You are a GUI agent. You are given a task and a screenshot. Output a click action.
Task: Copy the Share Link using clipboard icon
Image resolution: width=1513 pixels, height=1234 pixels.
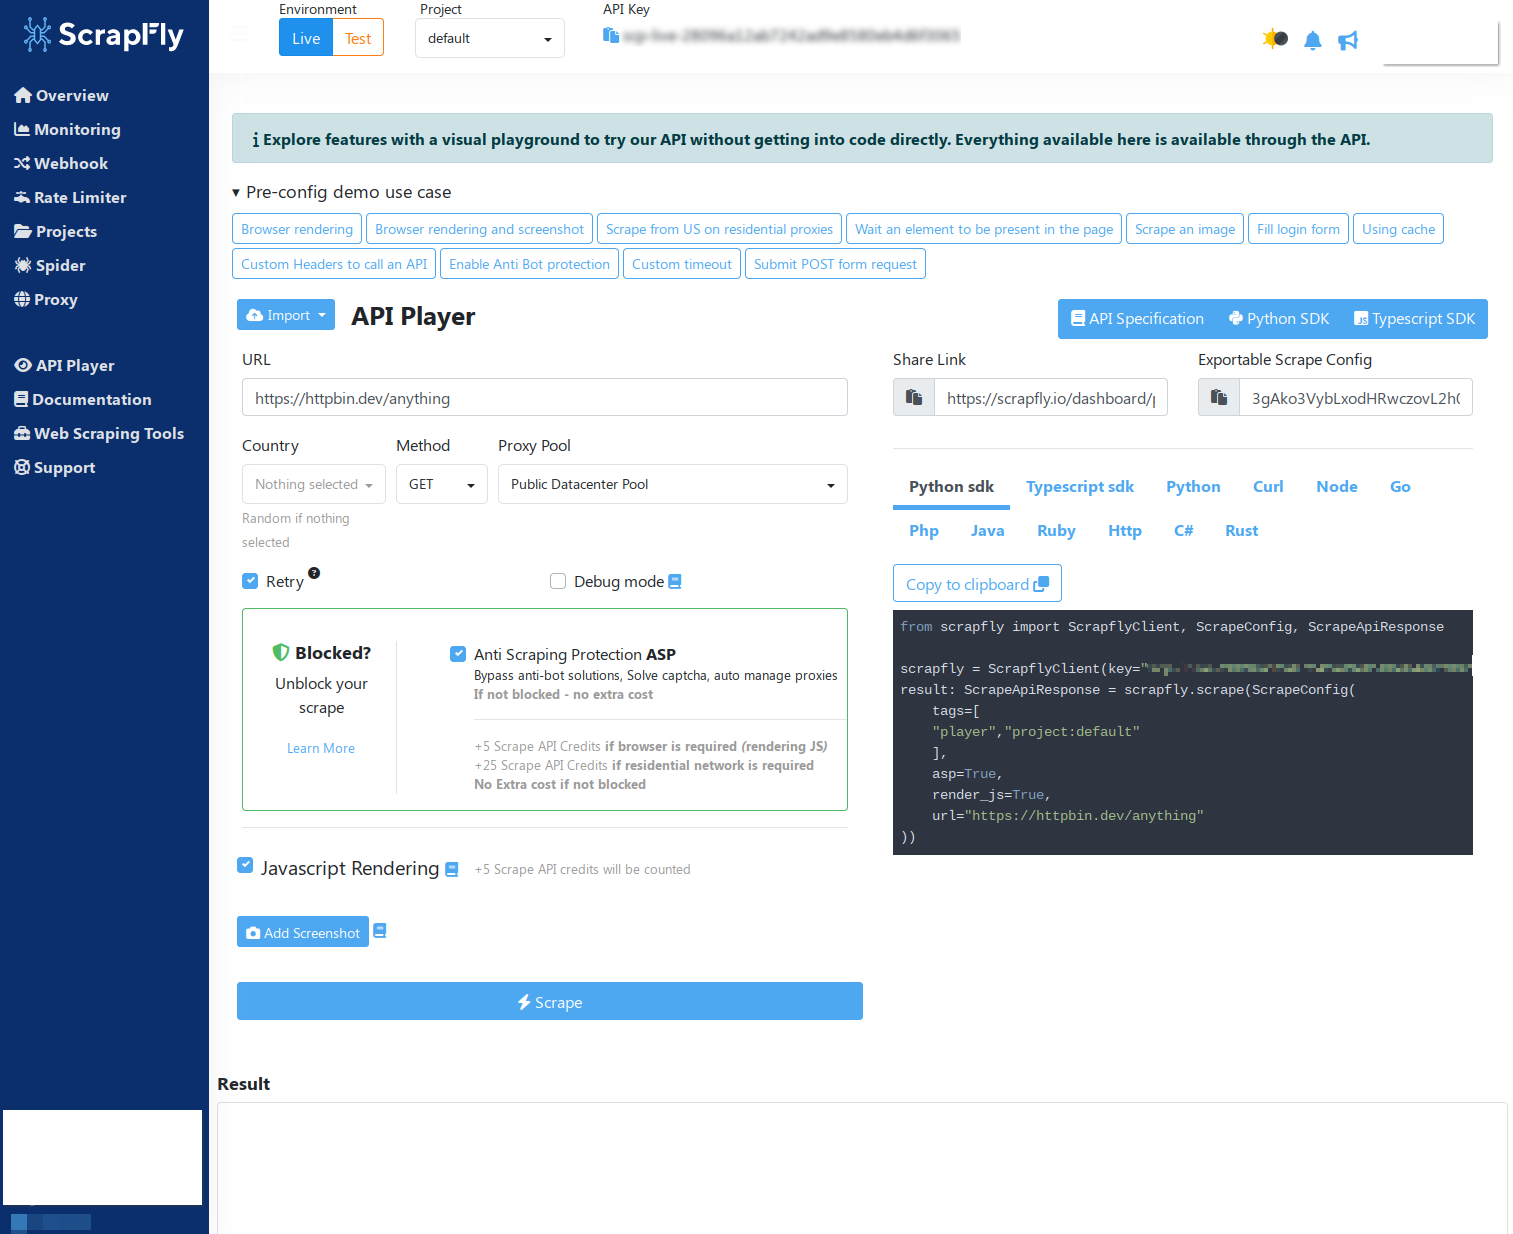[x=914, y=397]
